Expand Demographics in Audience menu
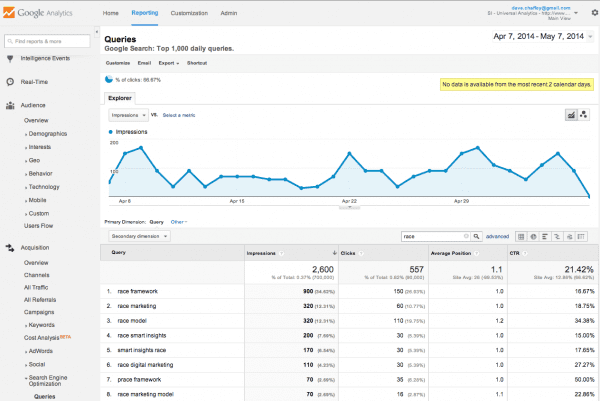This screenshot has height=401, width=600. click(x=46, y=134)
